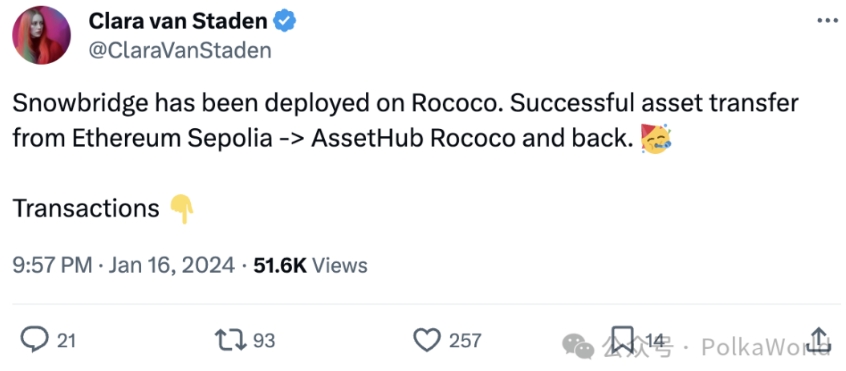Click the share upload icon

pyautogui.click(x=820, y=339)
